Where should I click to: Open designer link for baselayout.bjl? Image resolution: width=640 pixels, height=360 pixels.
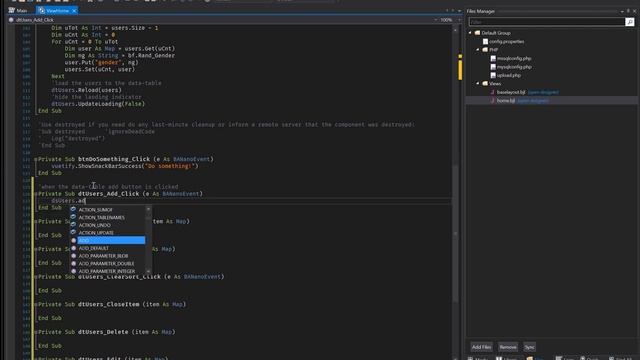pyautogui.click(x=543, y=92)
